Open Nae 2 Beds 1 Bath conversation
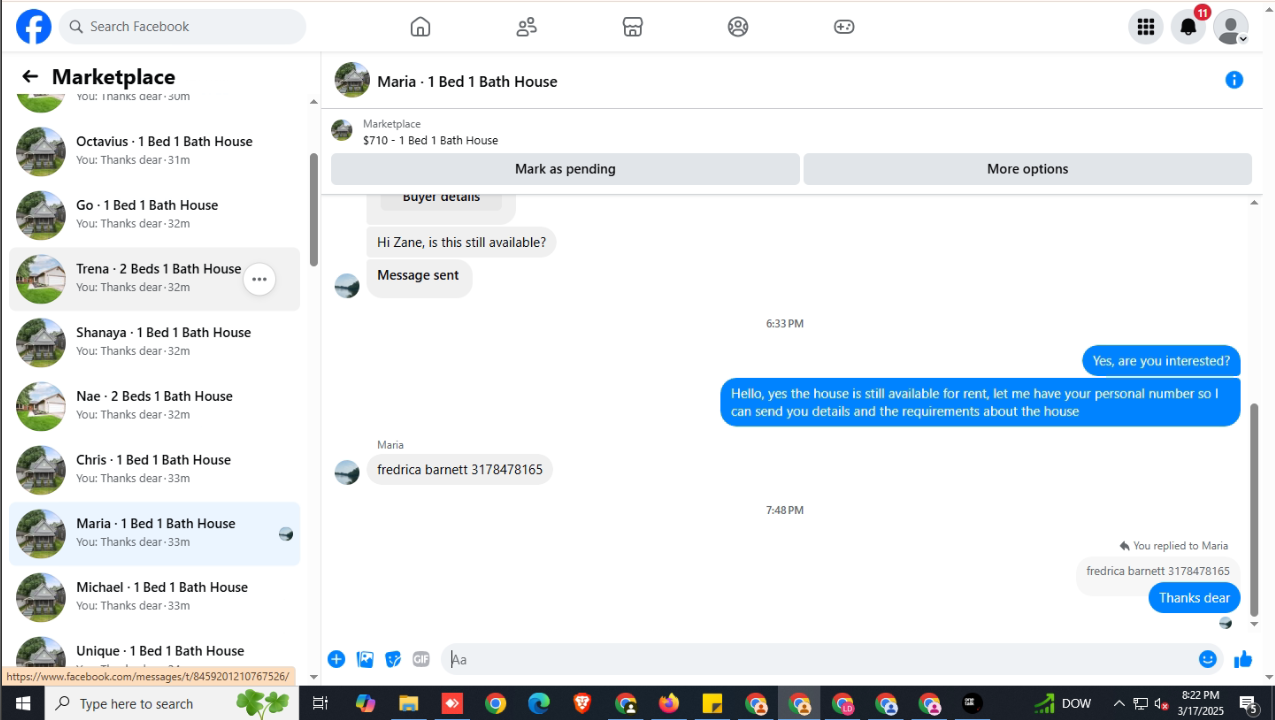Screen dimensions: 1275x720 (x=155, y=406)
